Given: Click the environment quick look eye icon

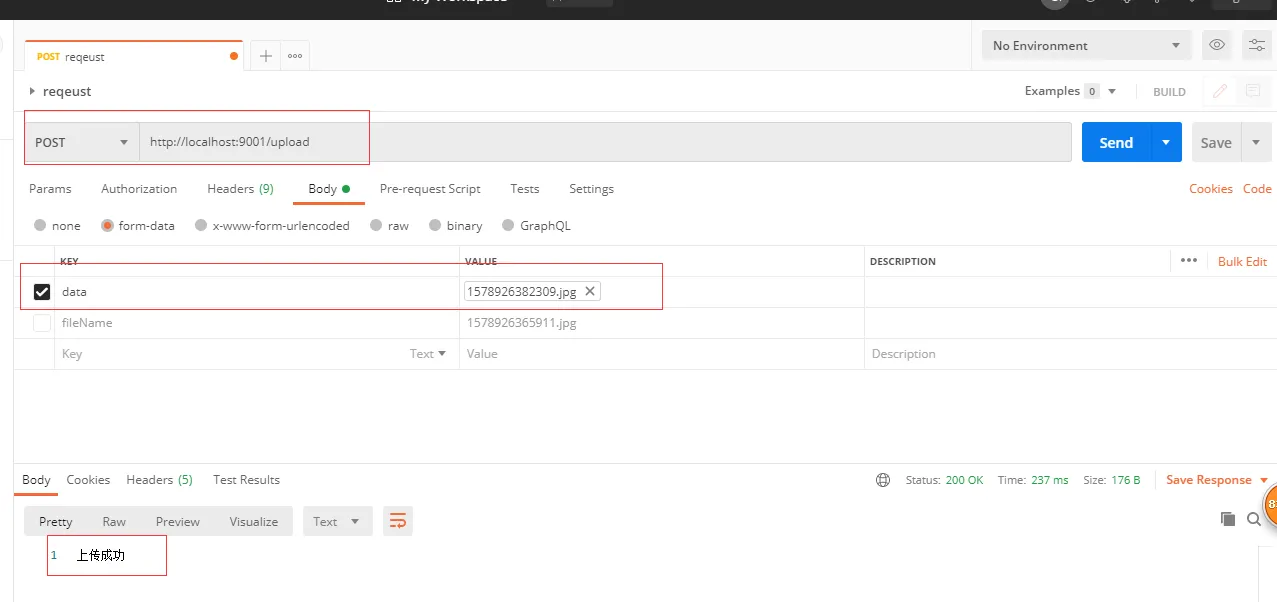Looking at the screenshot, I should (1216, 45).
